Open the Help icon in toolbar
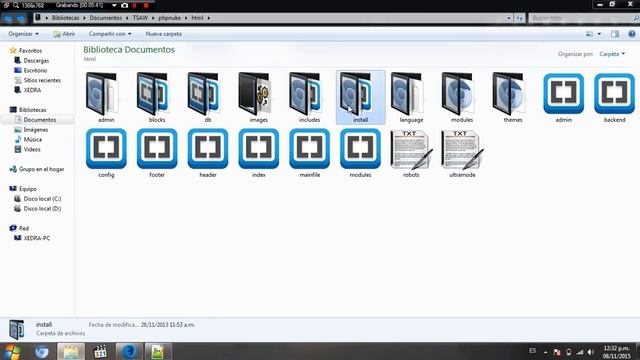This screenshot has width=640, height=360. click(632, 34)
